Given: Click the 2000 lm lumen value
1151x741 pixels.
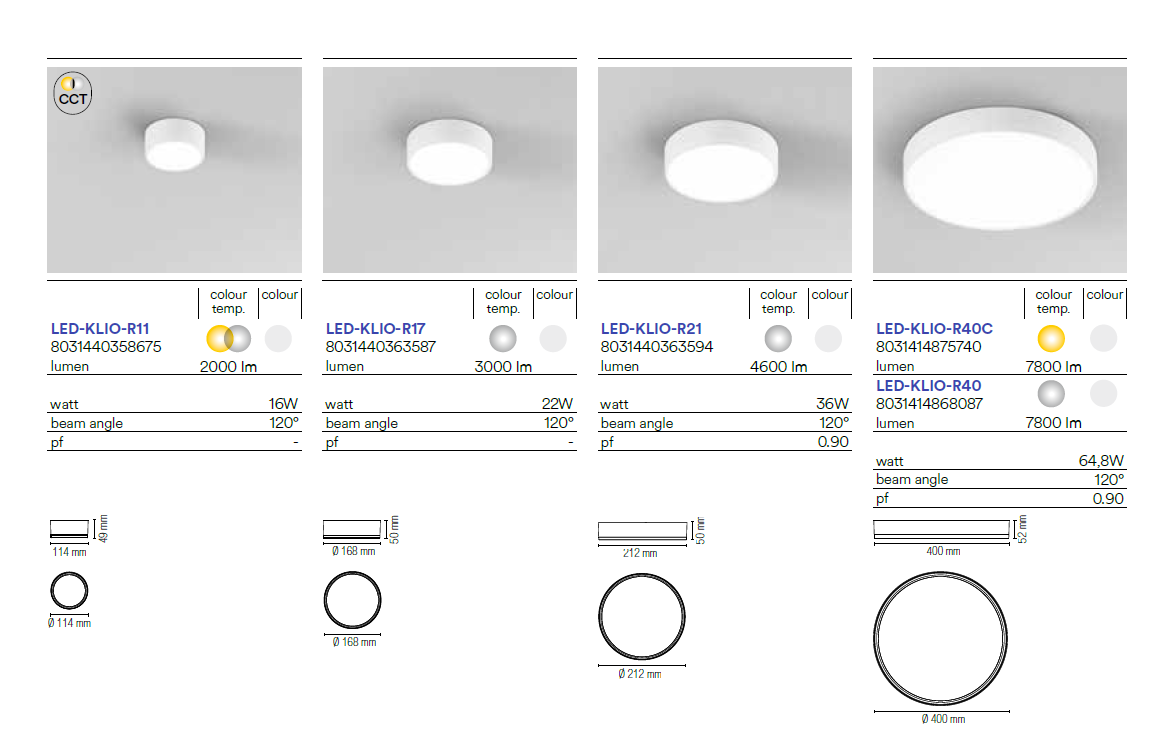Looking at the screenshot, I should (228, 366).
